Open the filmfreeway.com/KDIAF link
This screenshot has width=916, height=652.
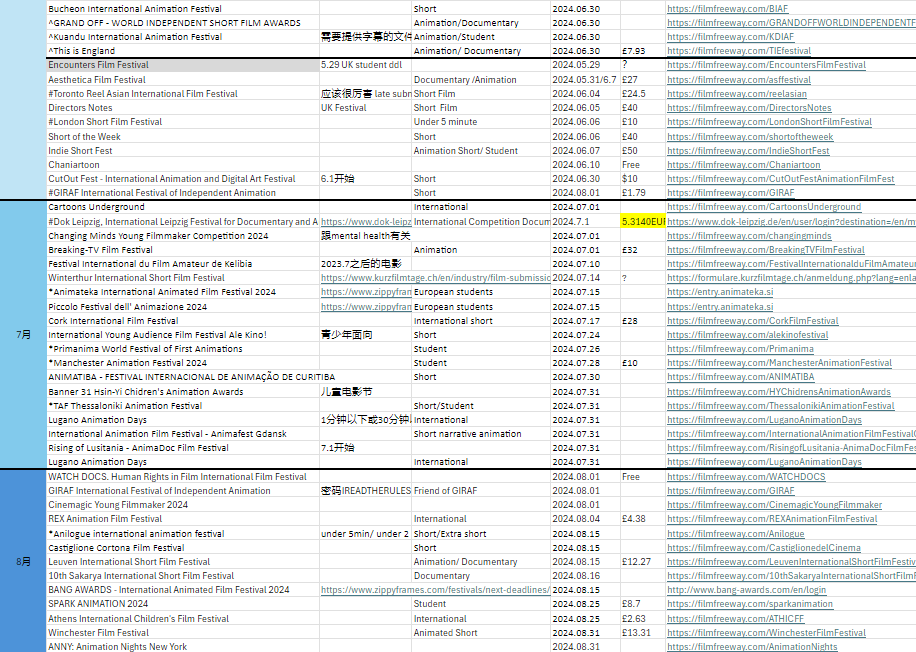[x=730, y=37]
